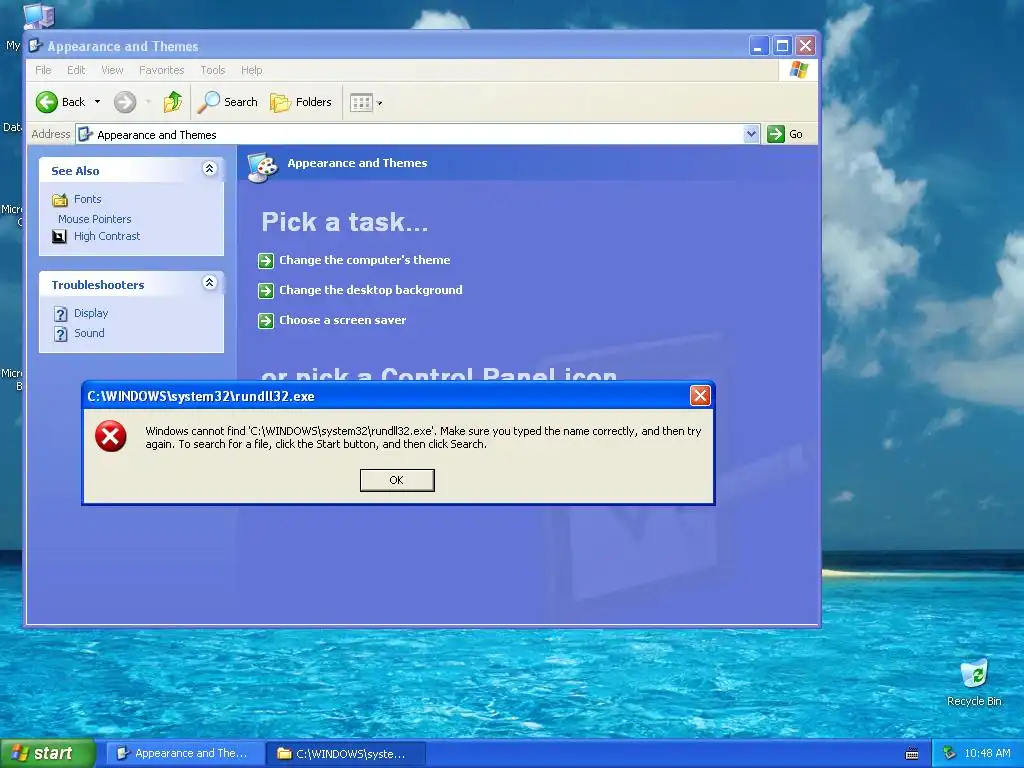The width and height of the screenshot is (1024, 768).
Task: Click the red error icon in the dialog
Action: (x=111, y=436)
